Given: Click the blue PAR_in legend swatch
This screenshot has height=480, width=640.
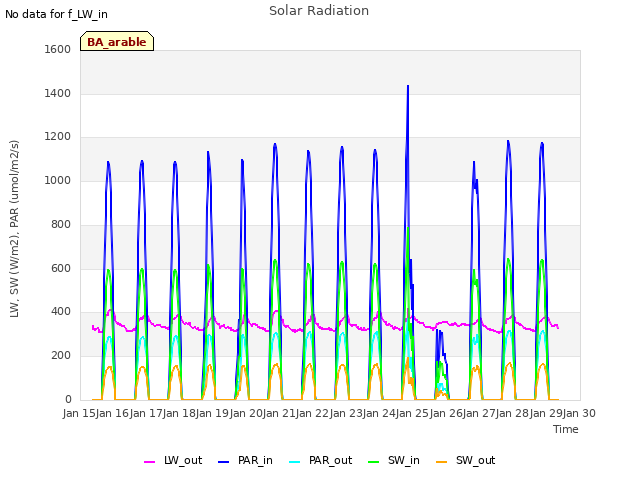Looking at the screenshot, I should pyautogui.click(x=224, y=462).
